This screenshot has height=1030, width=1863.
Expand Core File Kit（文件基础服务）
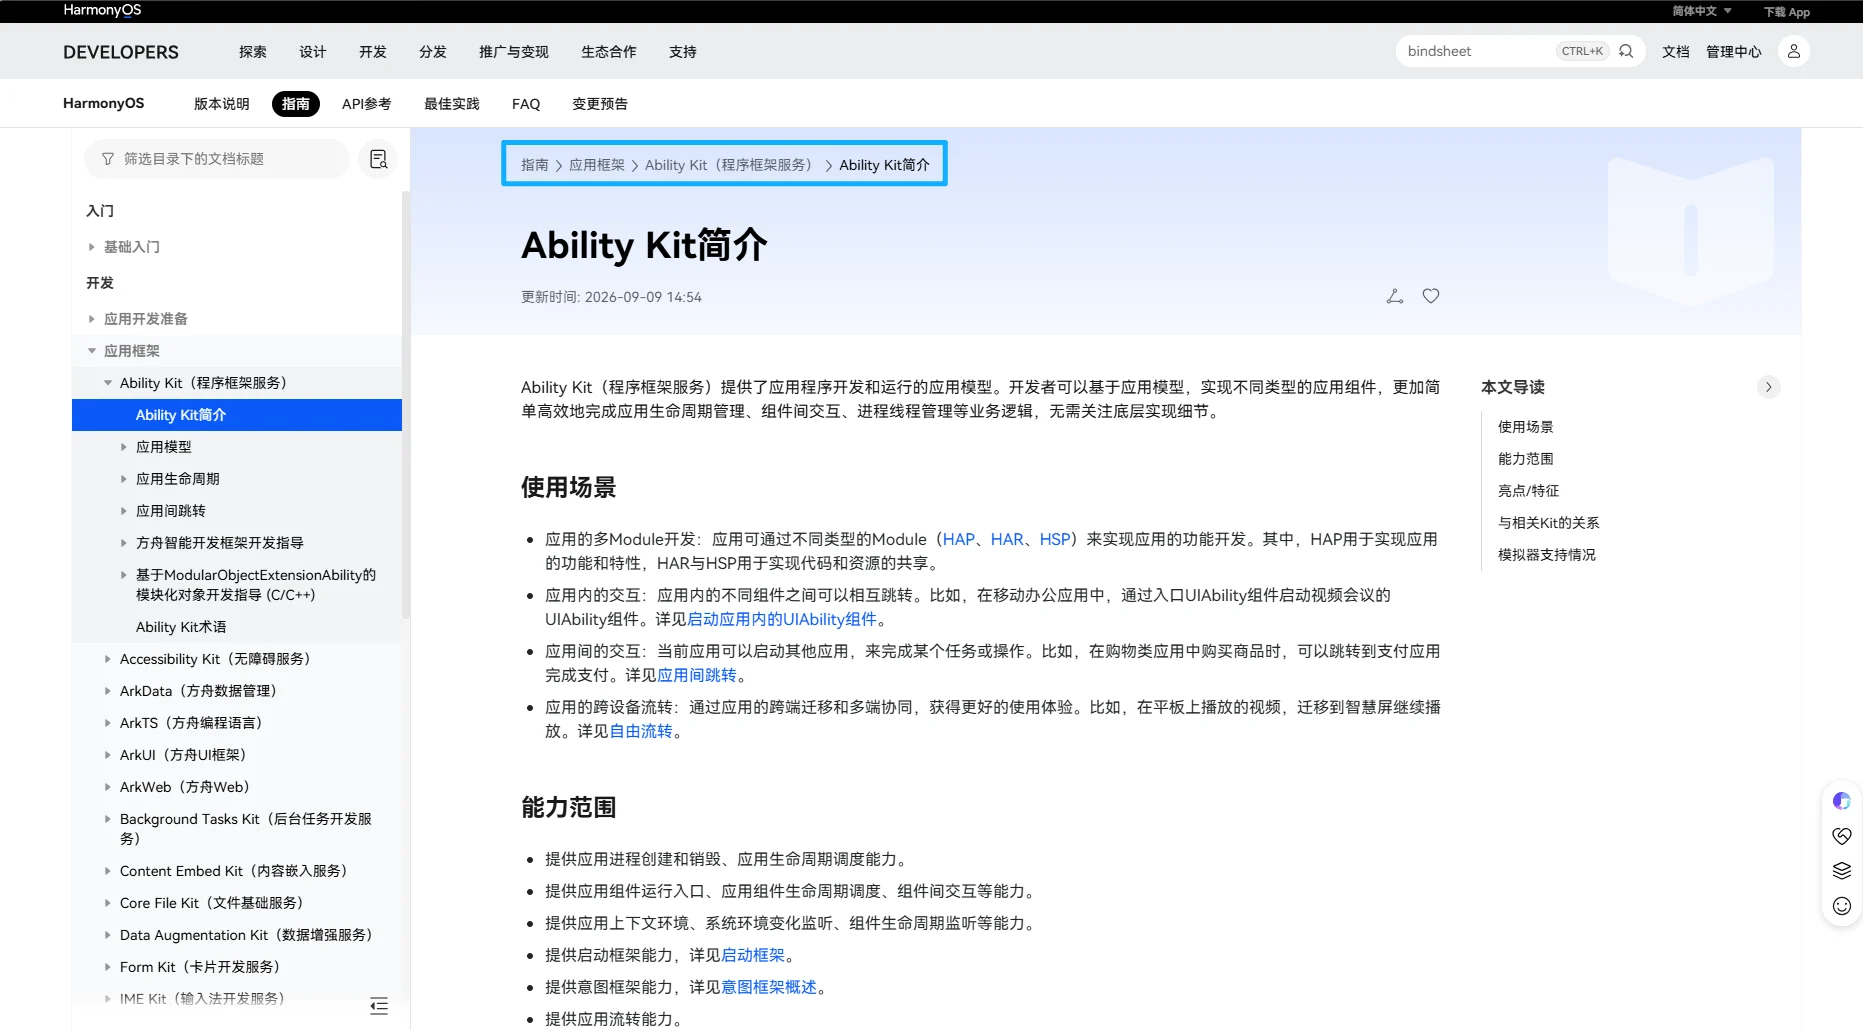click(x=108, y=903)
